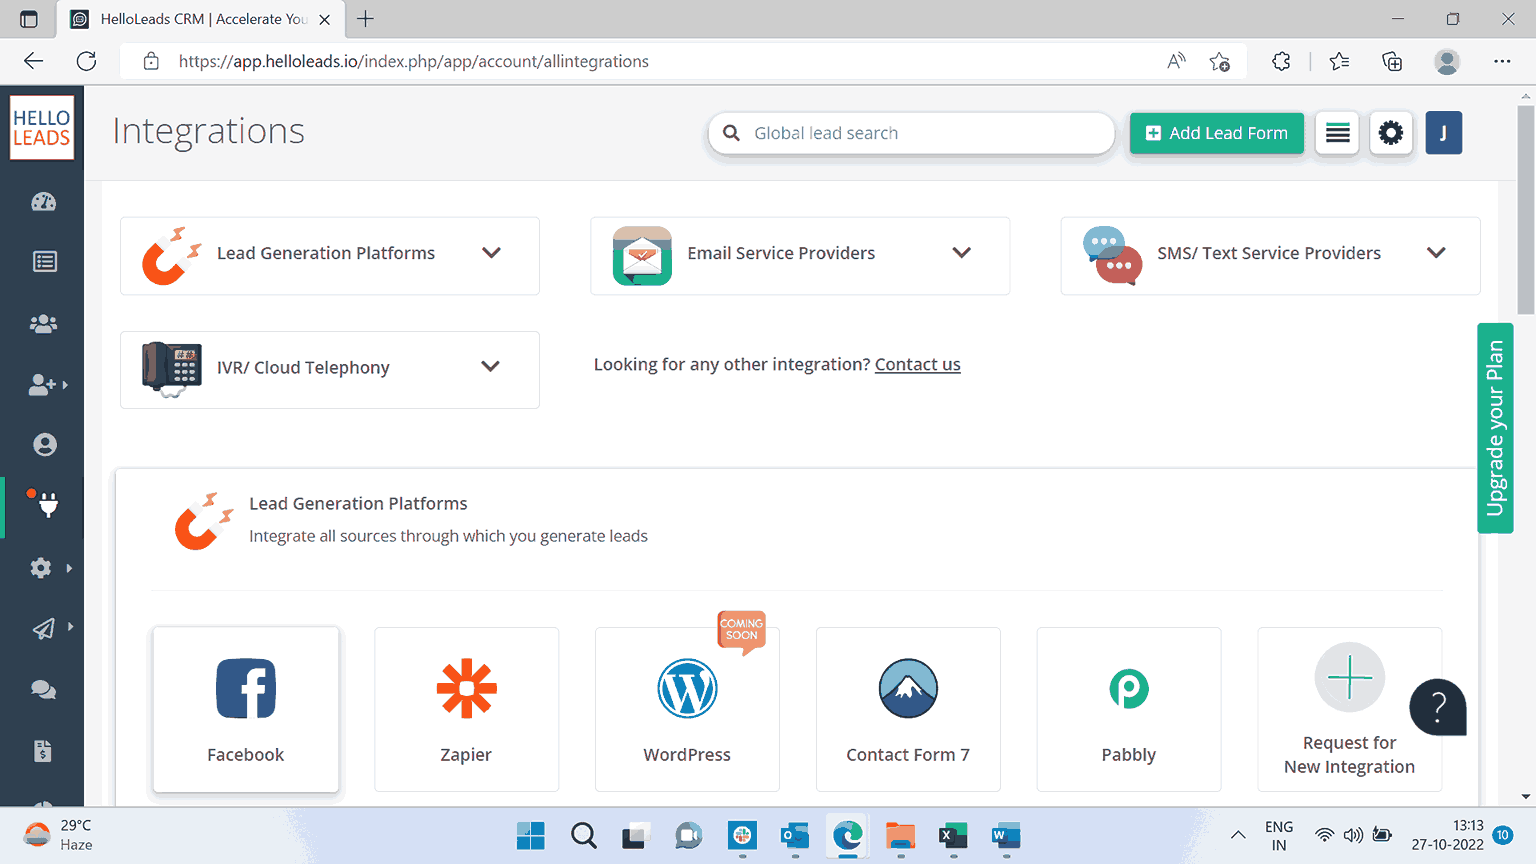Screen dimensions: 1536x864
Task: Click the Add Lead Form button
Action: pyautogui.click(x=1216, y=133)
